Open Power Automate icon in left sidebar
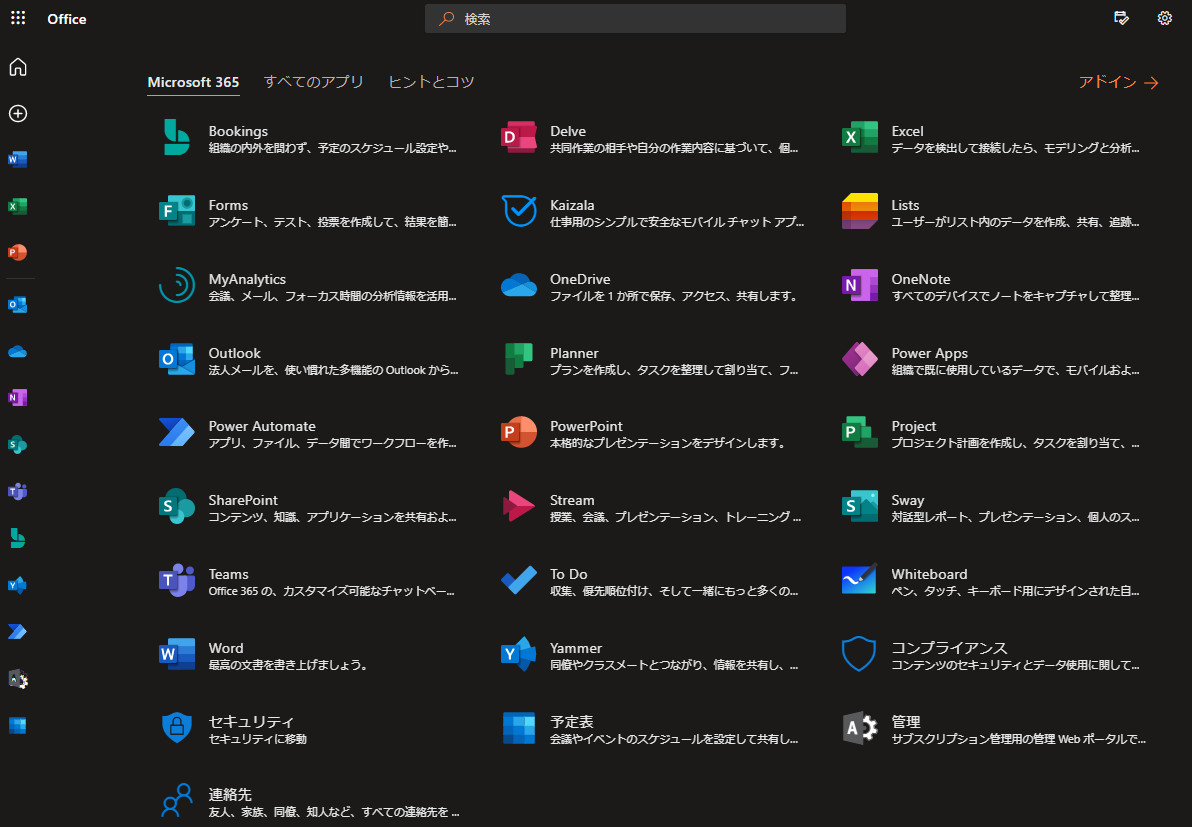This screenshot has width=1192, height=827. (17, 632)
